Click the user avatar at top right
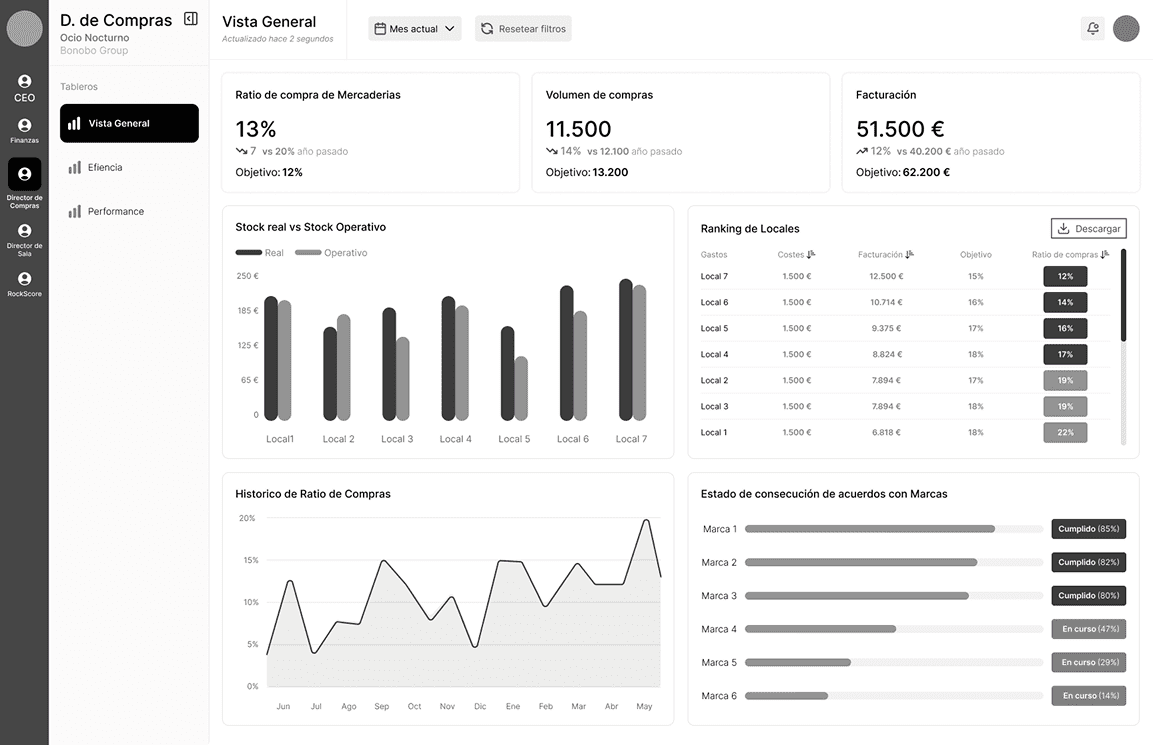The height and width of the screenshot is (745, 1153). coord(1126,29)
